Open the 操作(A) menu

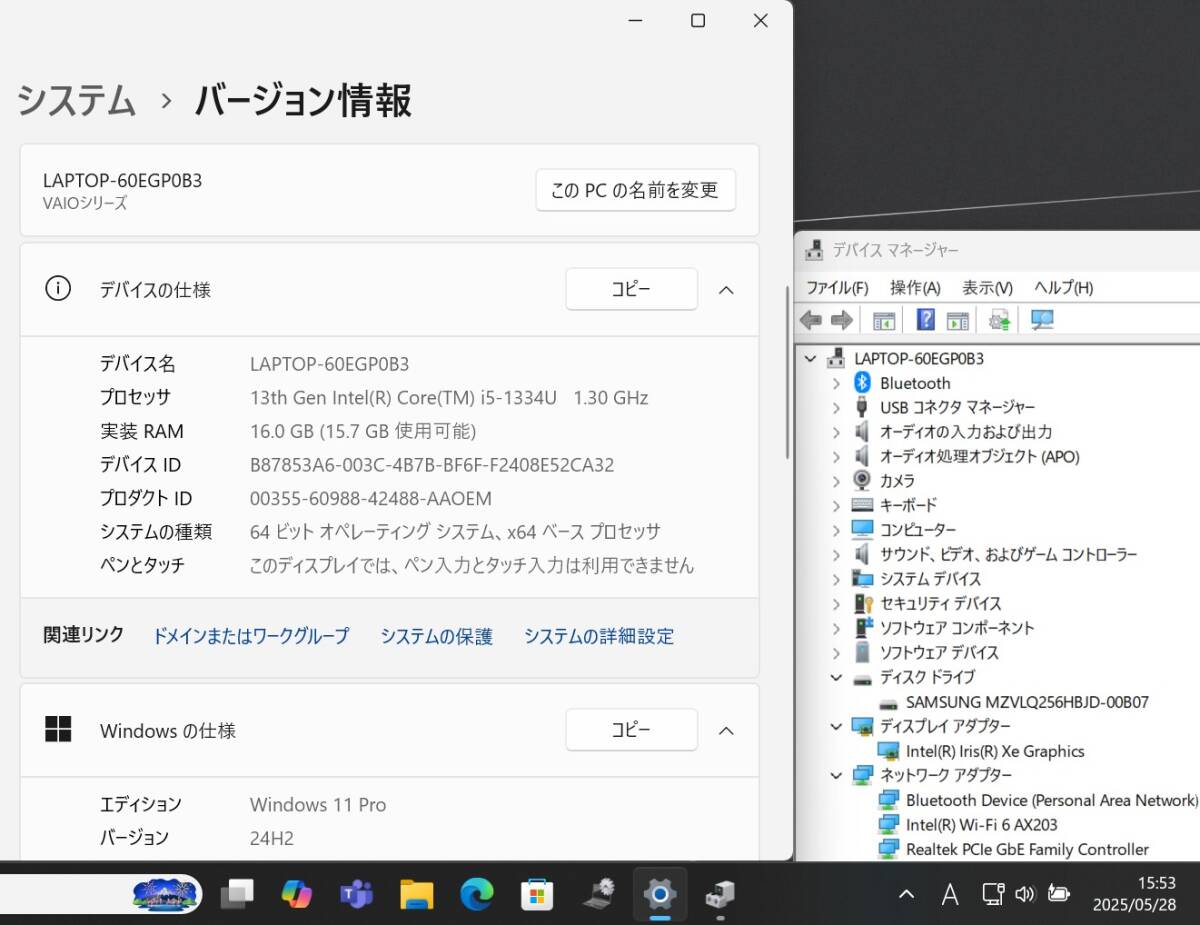click(915, 288)
